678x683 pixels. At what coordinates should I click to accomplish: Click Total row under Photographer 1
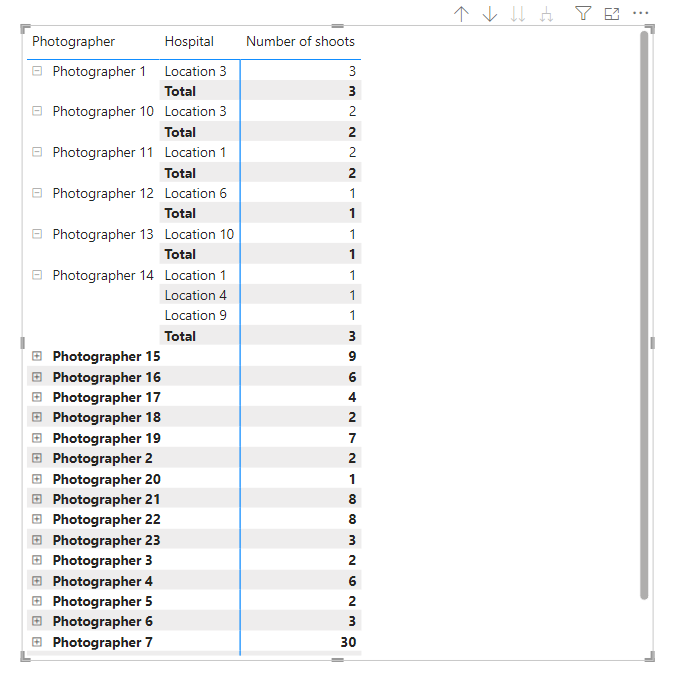(260, 91)
